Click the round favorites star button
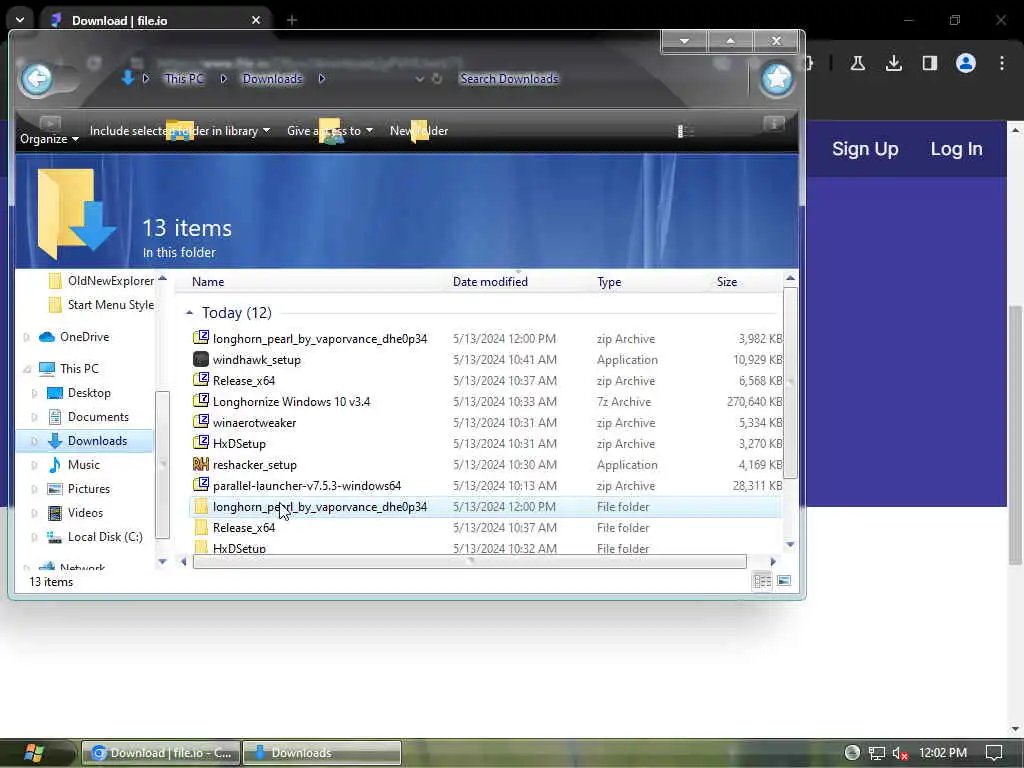This screenshot has height=768, width=1024. (776, 79)
